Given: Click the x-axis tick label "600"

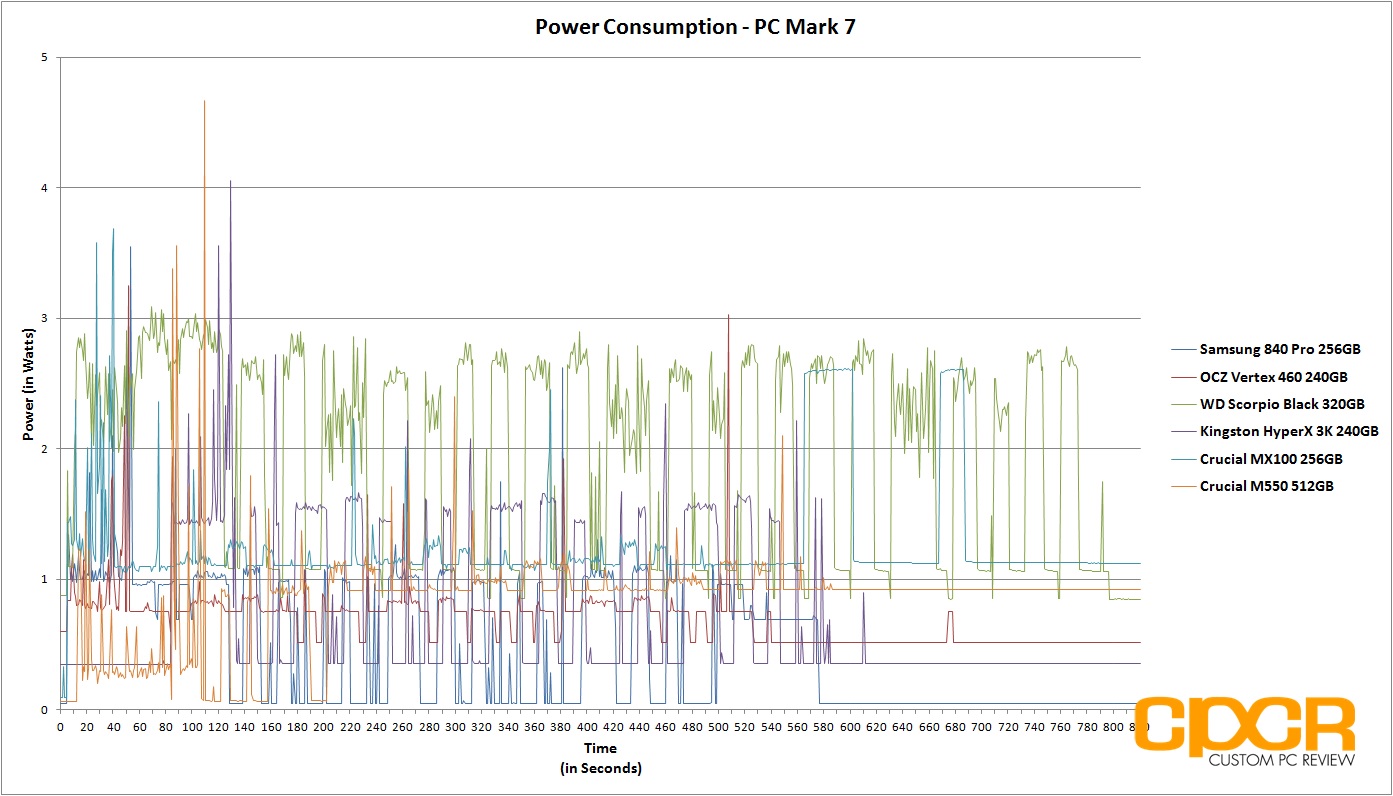Looking at the screenshot, I should (850, 727).
